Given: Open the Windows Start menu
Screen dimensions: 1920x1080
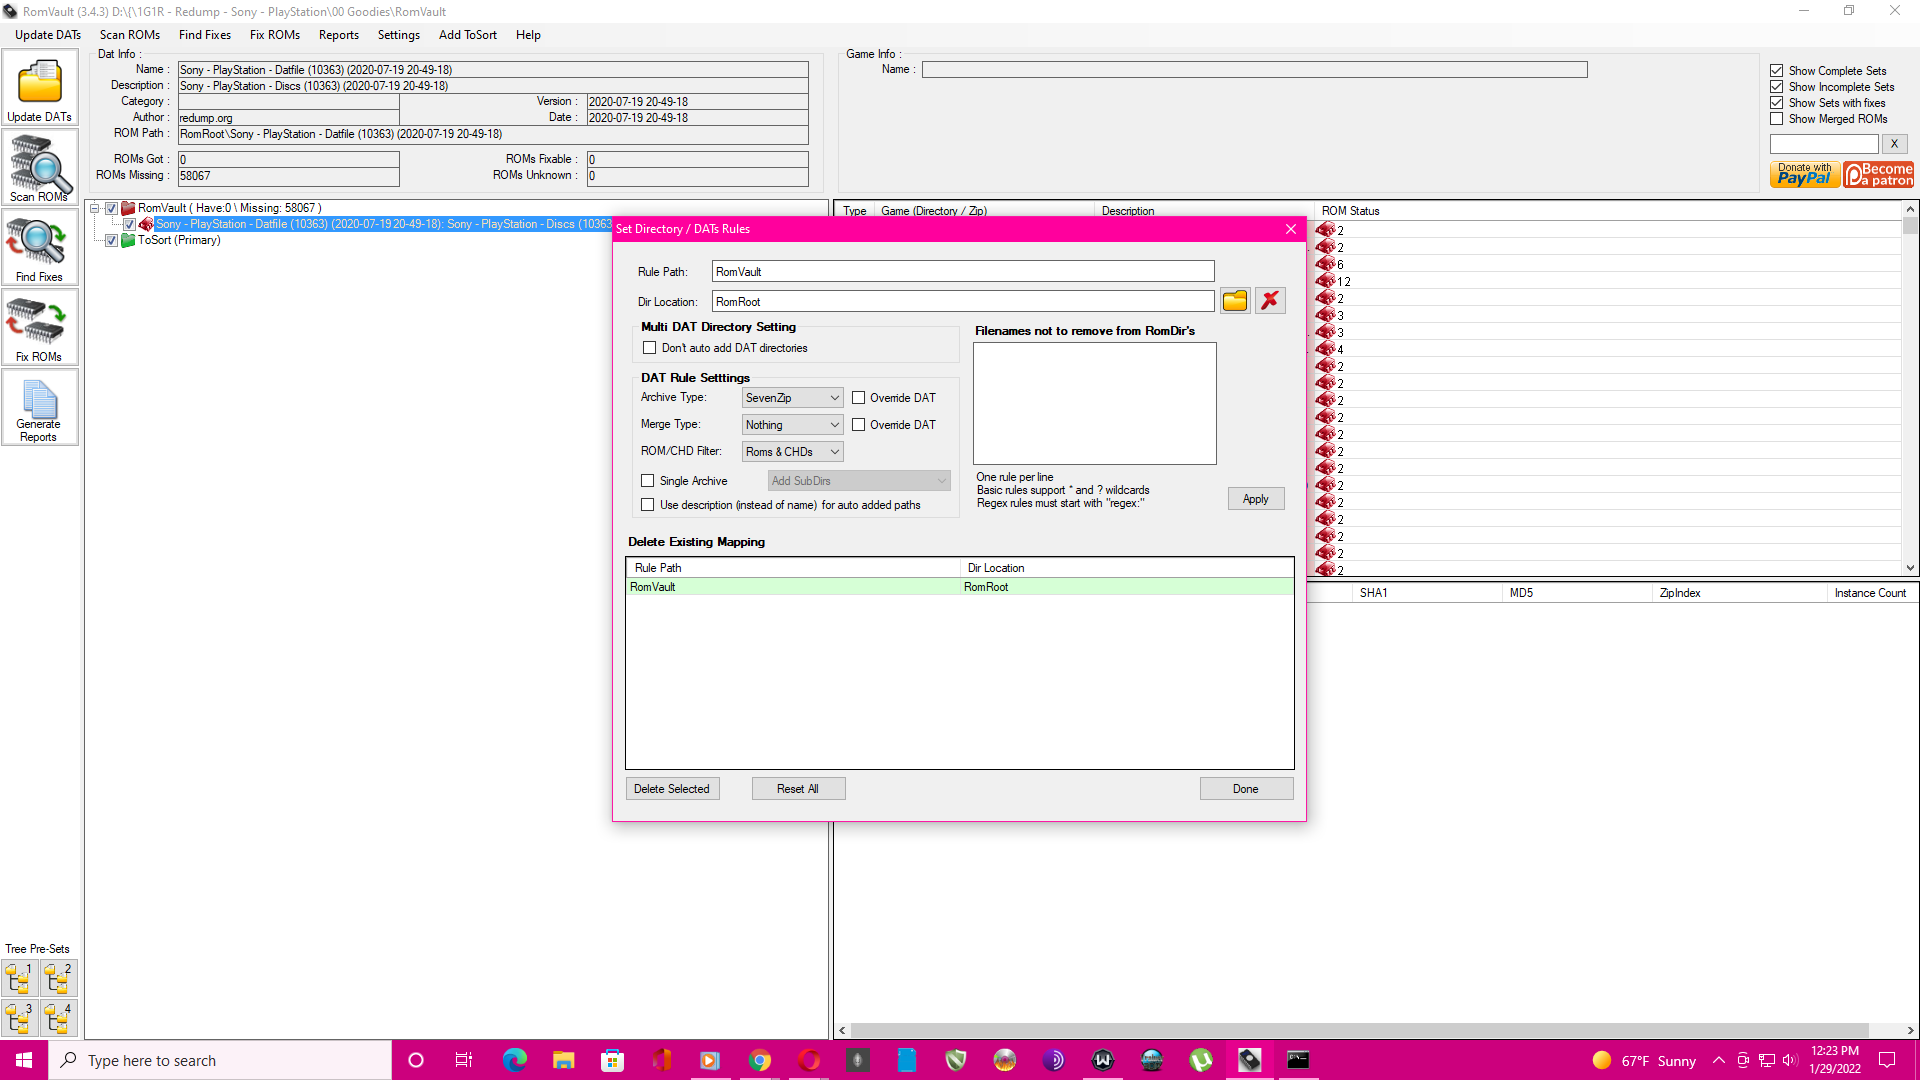Looking at the screenshot, I should 24,1060.
